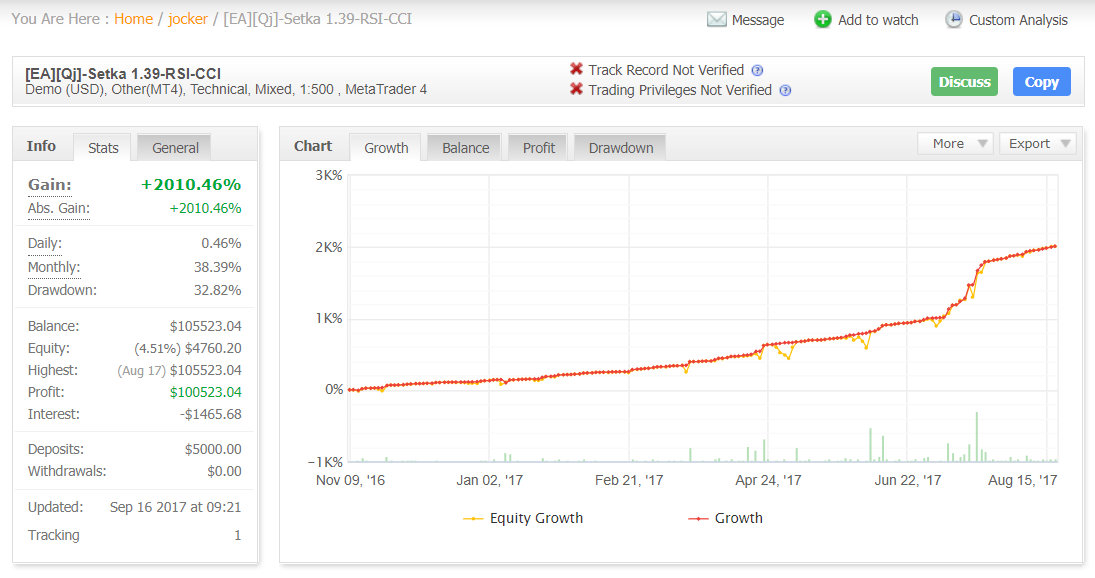Open the Profit chart tab

[x=538, y=148]
